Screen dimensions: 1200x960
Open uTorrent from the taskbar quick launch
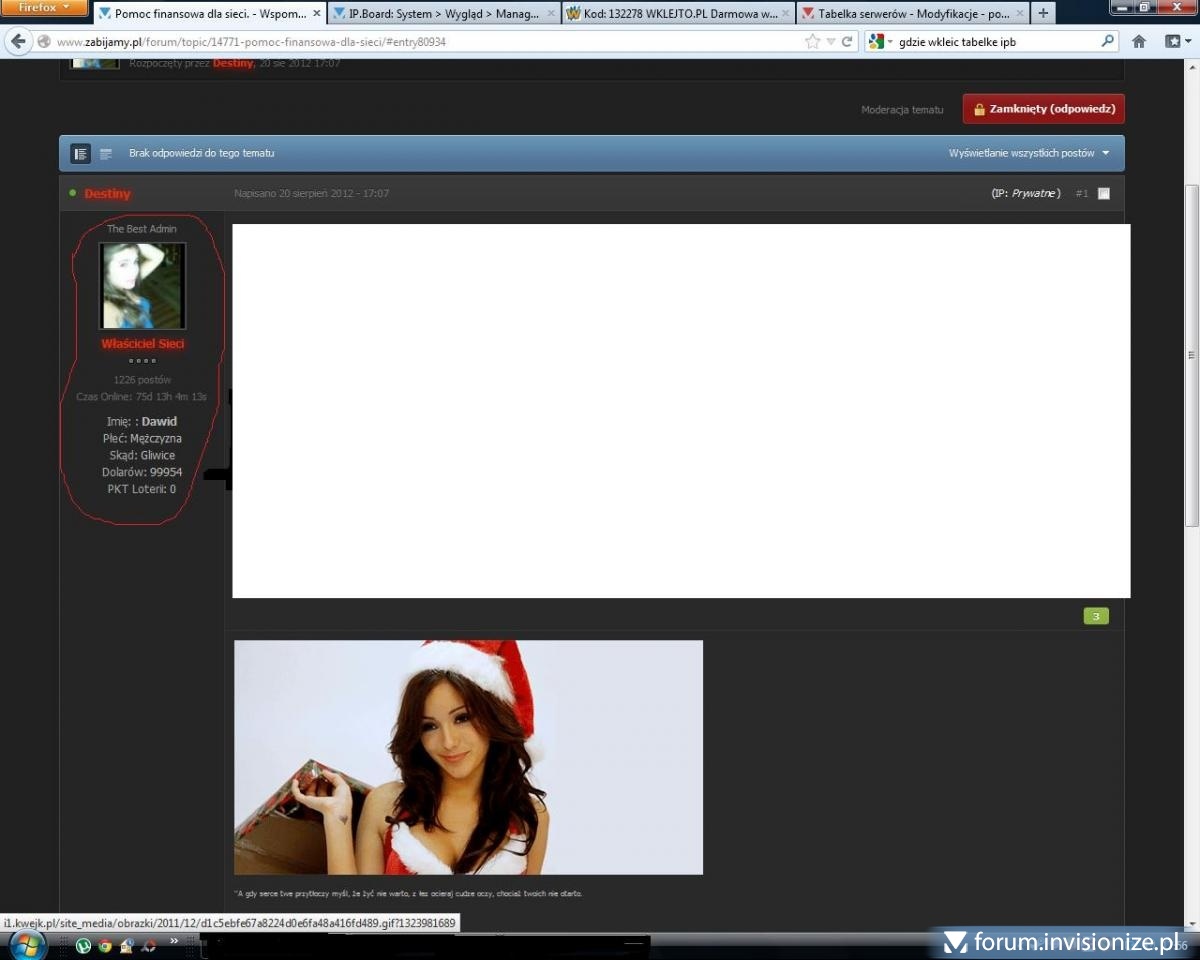83,945
